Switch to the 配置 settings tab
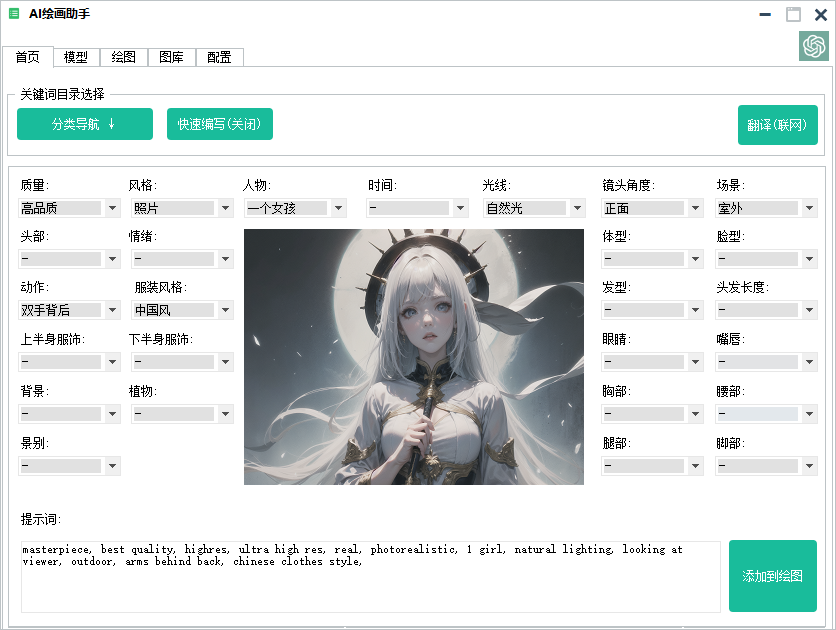Image resolution: width=836 pixels, height=630 pixels. tap(218, 57)
